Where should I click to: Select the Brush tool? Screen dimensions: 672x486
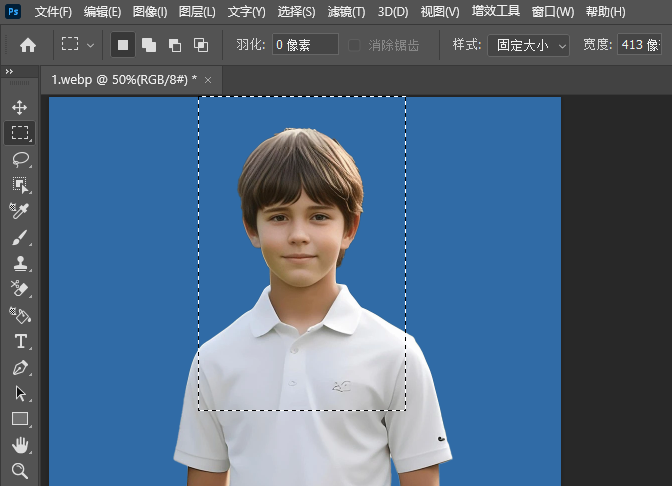point(20,237)
